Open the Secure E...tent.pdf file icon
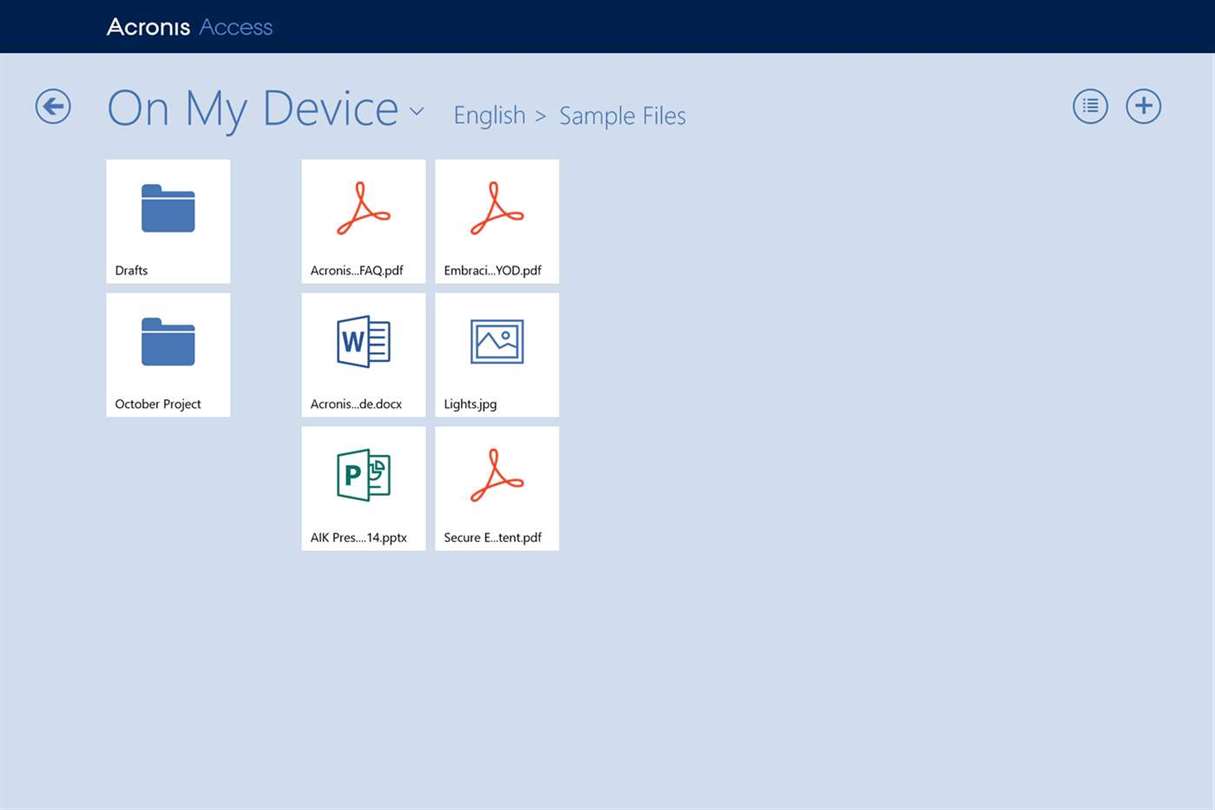Screen dimensions: 1215x810 (497, 476)
